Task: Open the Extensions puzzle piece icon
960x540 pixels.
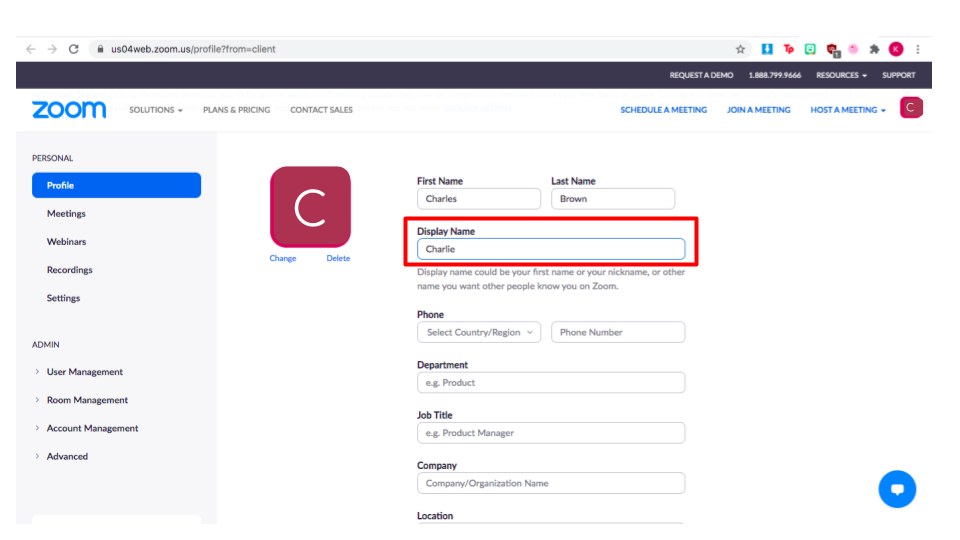Action: [x=874, y=49]
